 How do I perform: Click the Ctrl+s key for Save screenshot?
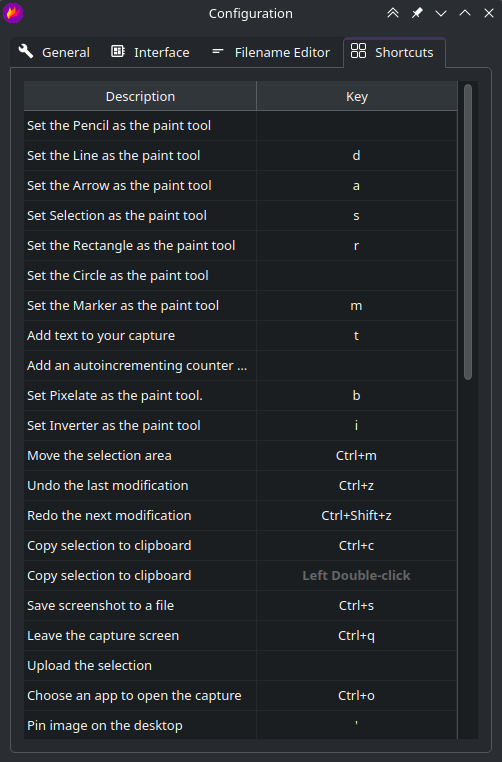click(357, 606)
